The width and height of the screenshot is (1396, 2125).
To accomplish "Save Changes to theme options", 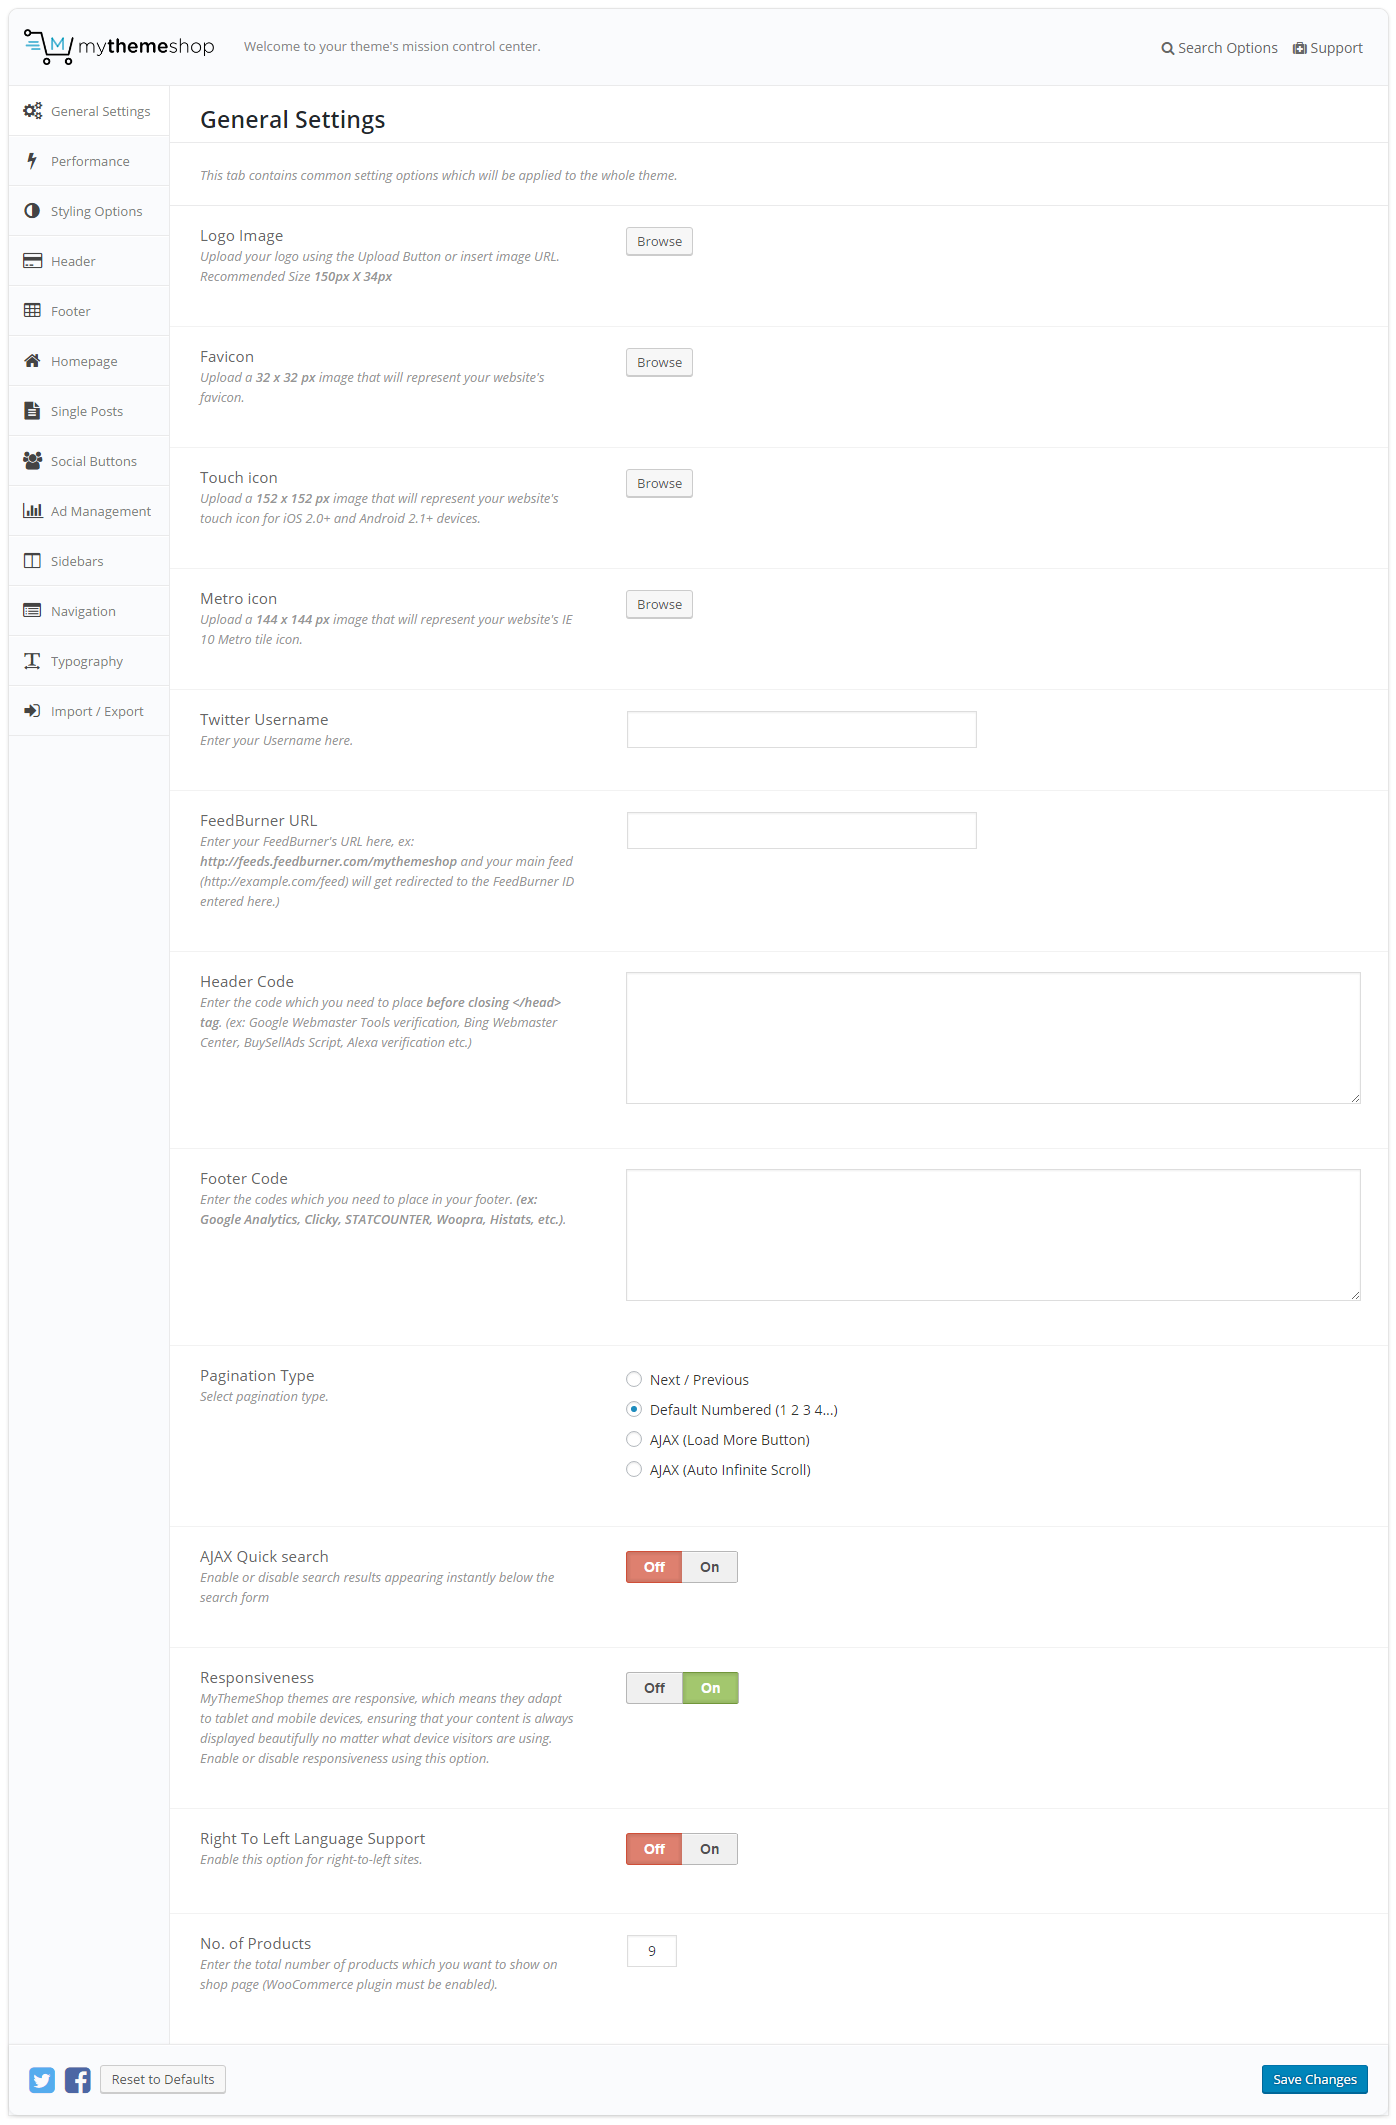I will point(1314,2079).
